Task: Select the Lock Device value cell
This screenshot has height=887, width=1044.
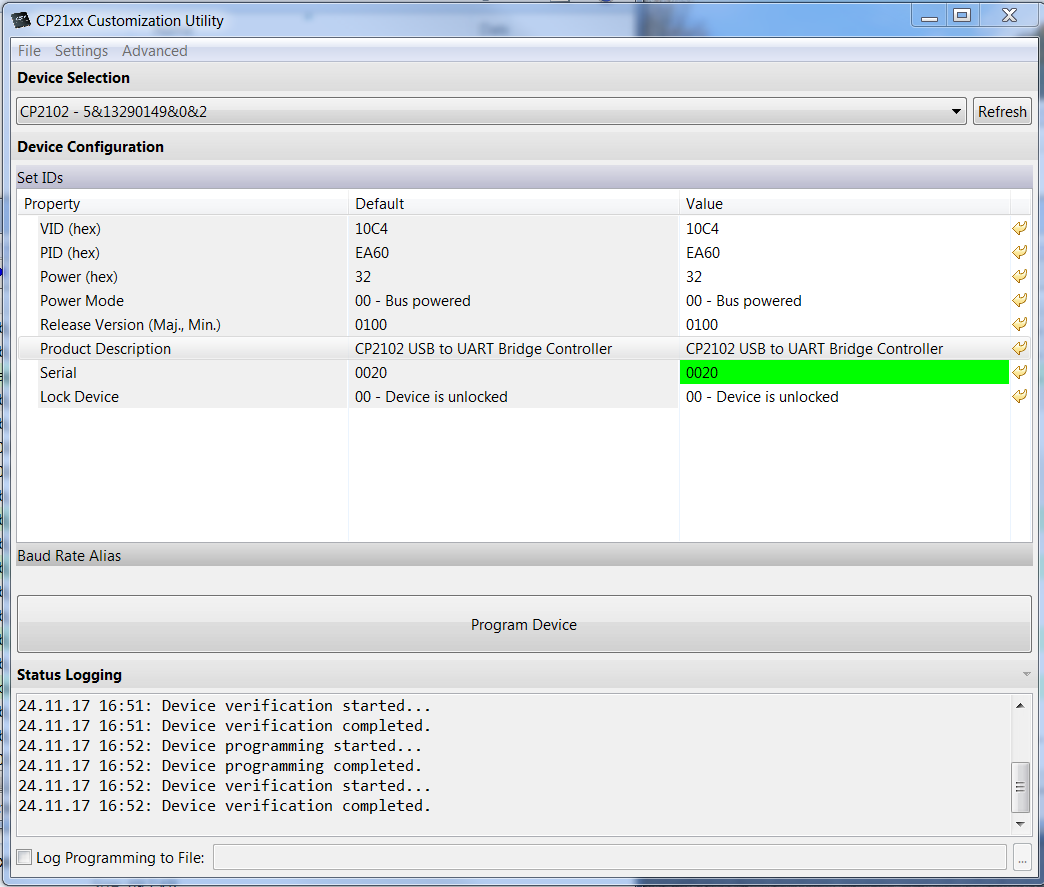Action: [844, 396]
